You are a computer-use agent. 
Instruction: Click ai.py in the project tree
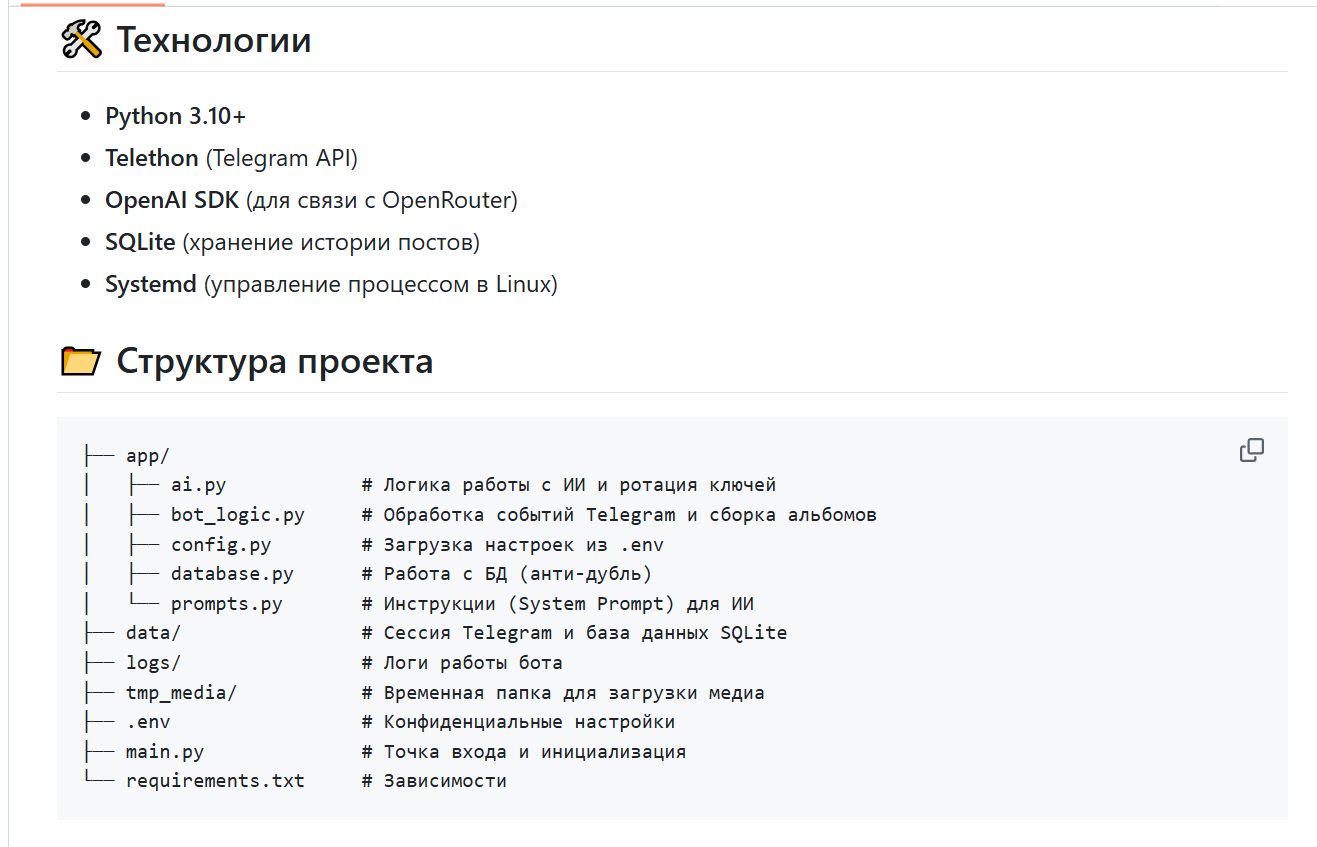tap(199, 485)
